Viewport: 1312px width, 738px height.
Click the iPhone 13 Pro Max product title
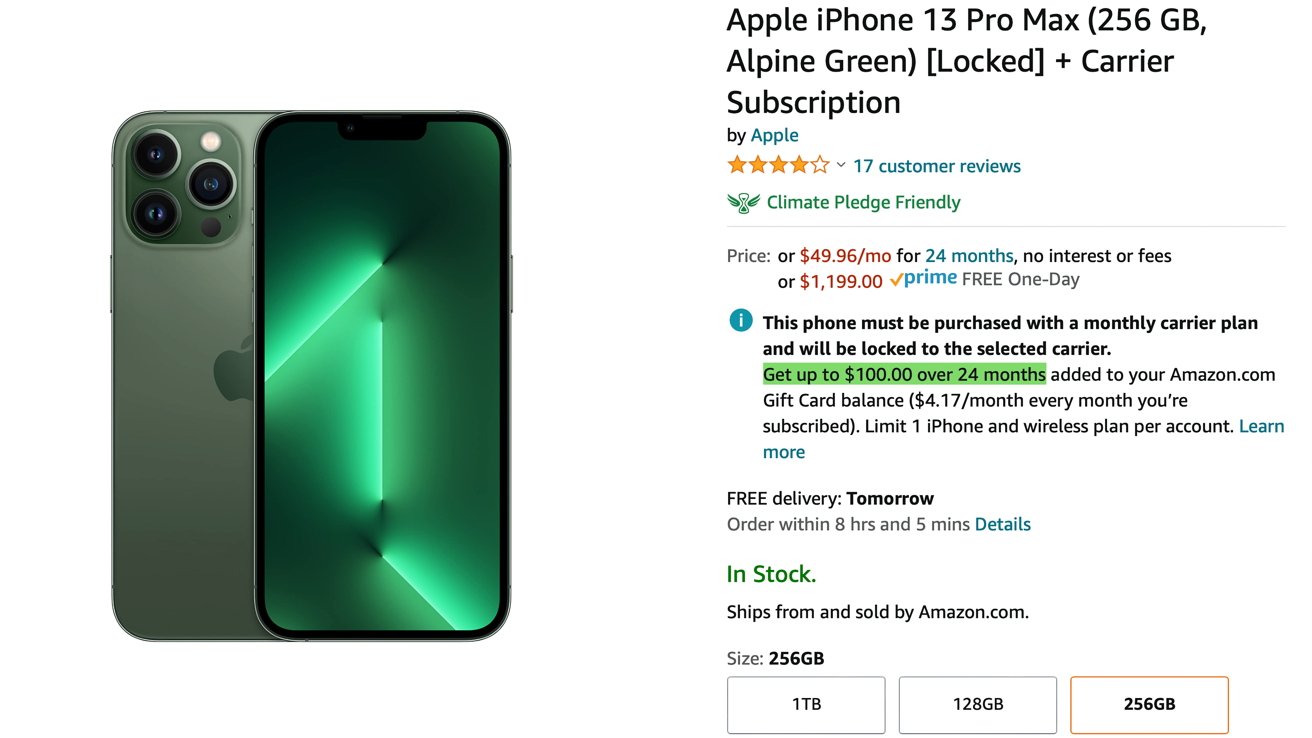click(965, 60)
